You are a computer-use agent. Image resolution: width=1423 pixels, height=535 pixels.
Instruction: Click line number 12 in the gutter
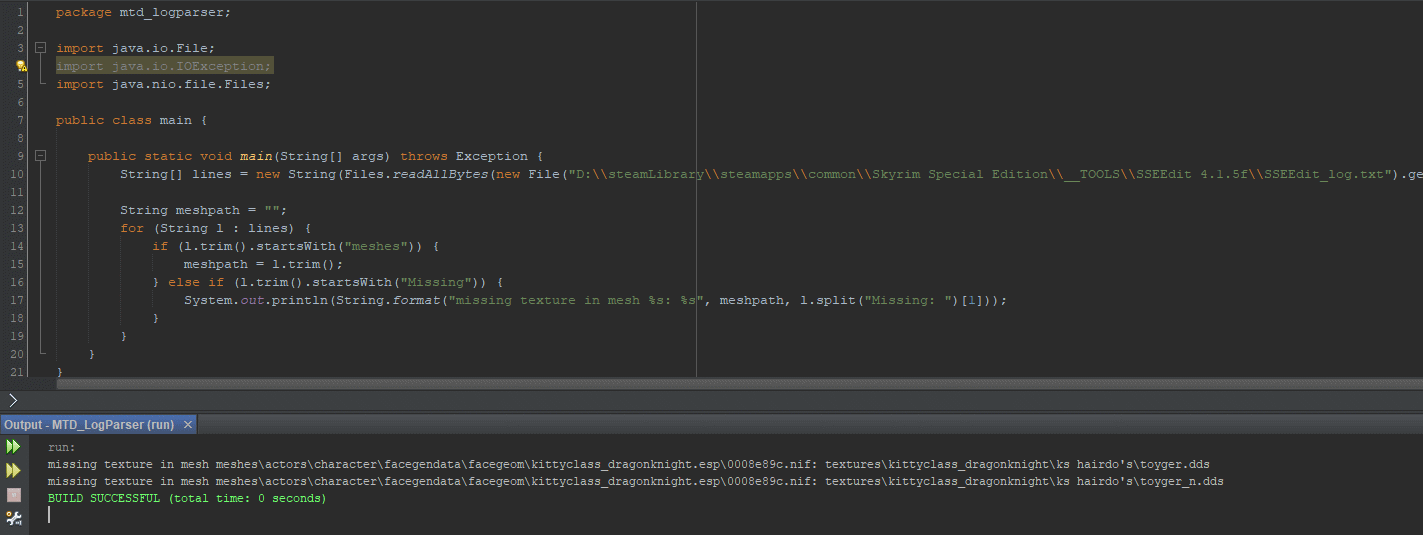(x=17, y=210)
